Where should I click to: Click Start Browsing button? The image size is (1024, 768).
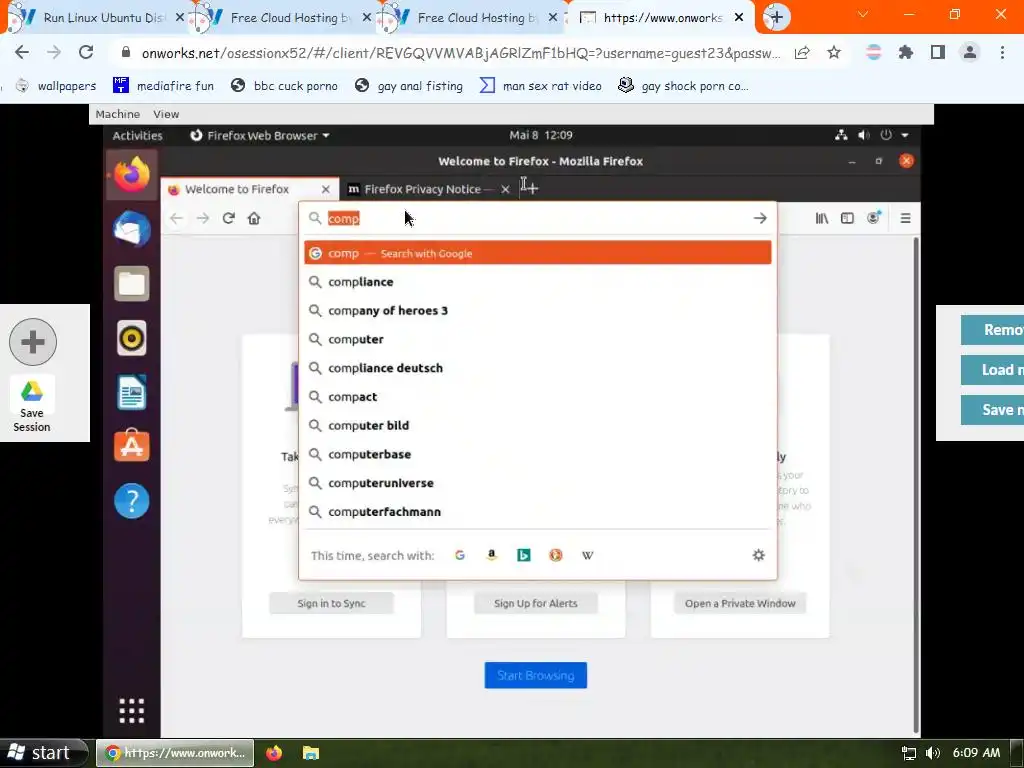pos(536,675)
